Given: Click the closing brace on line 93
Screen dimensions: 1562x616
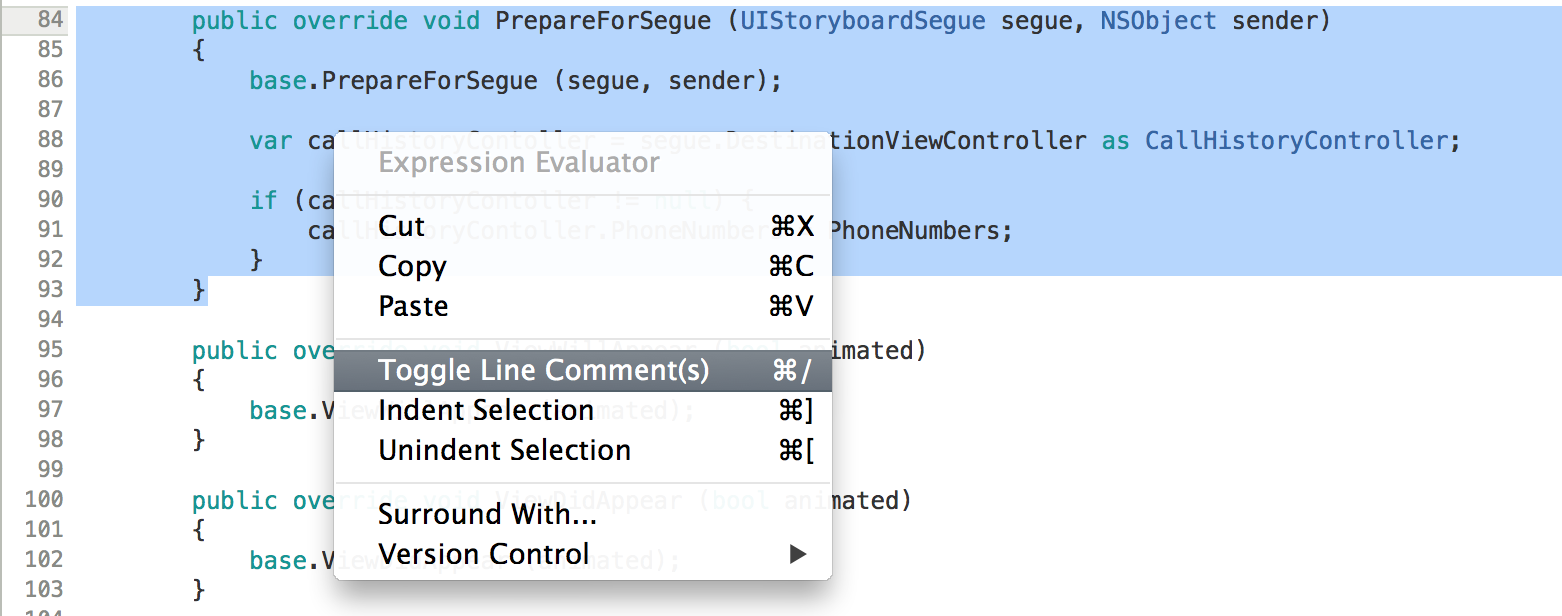Looking at the screenshot, I should pos(199,290).
